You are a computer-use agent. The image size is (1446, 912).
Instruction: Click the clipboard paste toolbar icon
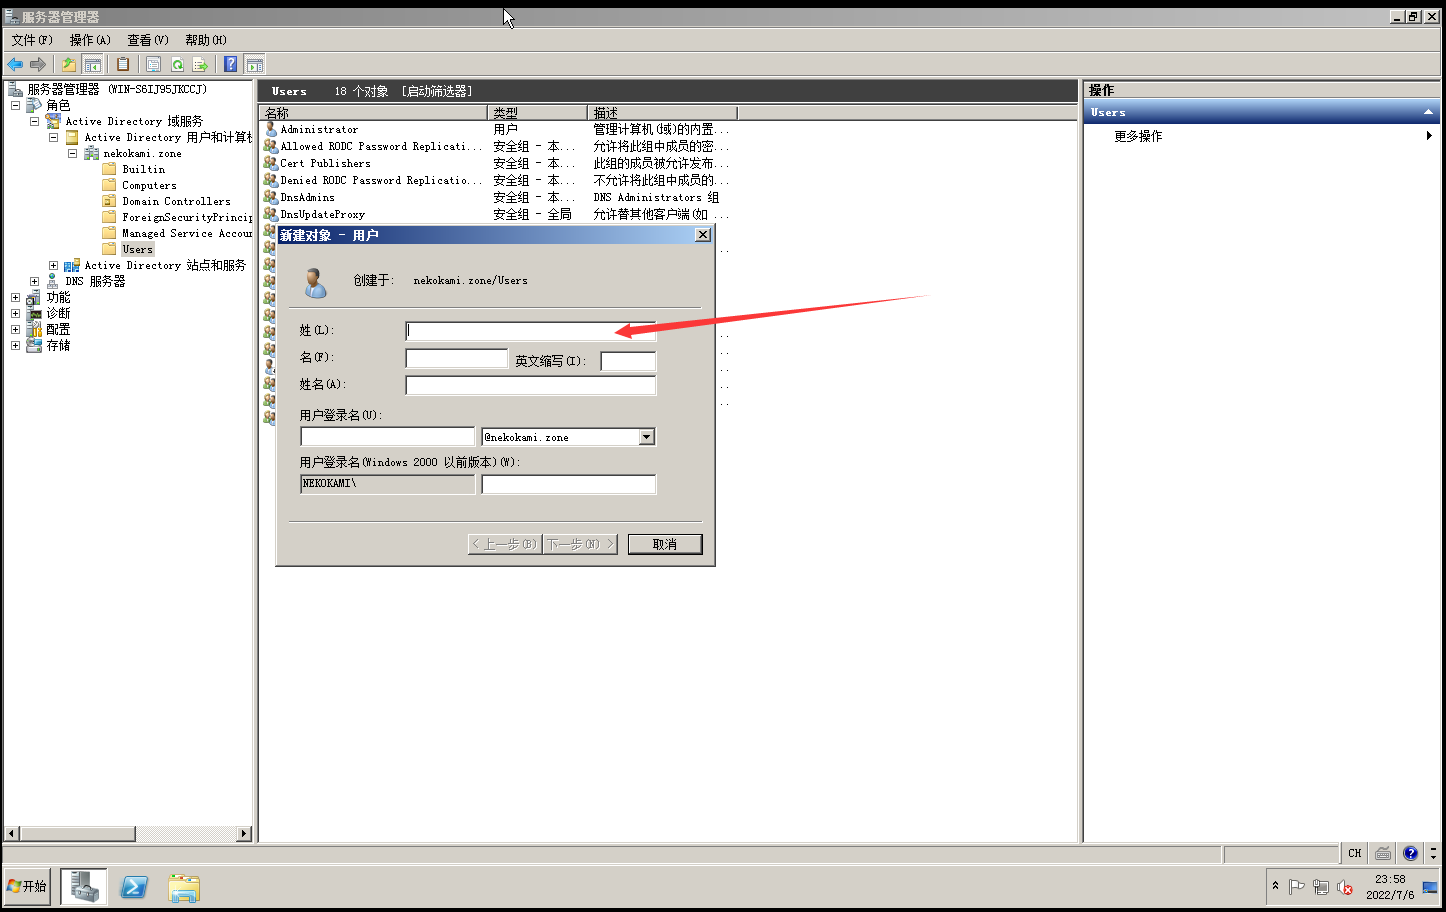click(123, 64)
